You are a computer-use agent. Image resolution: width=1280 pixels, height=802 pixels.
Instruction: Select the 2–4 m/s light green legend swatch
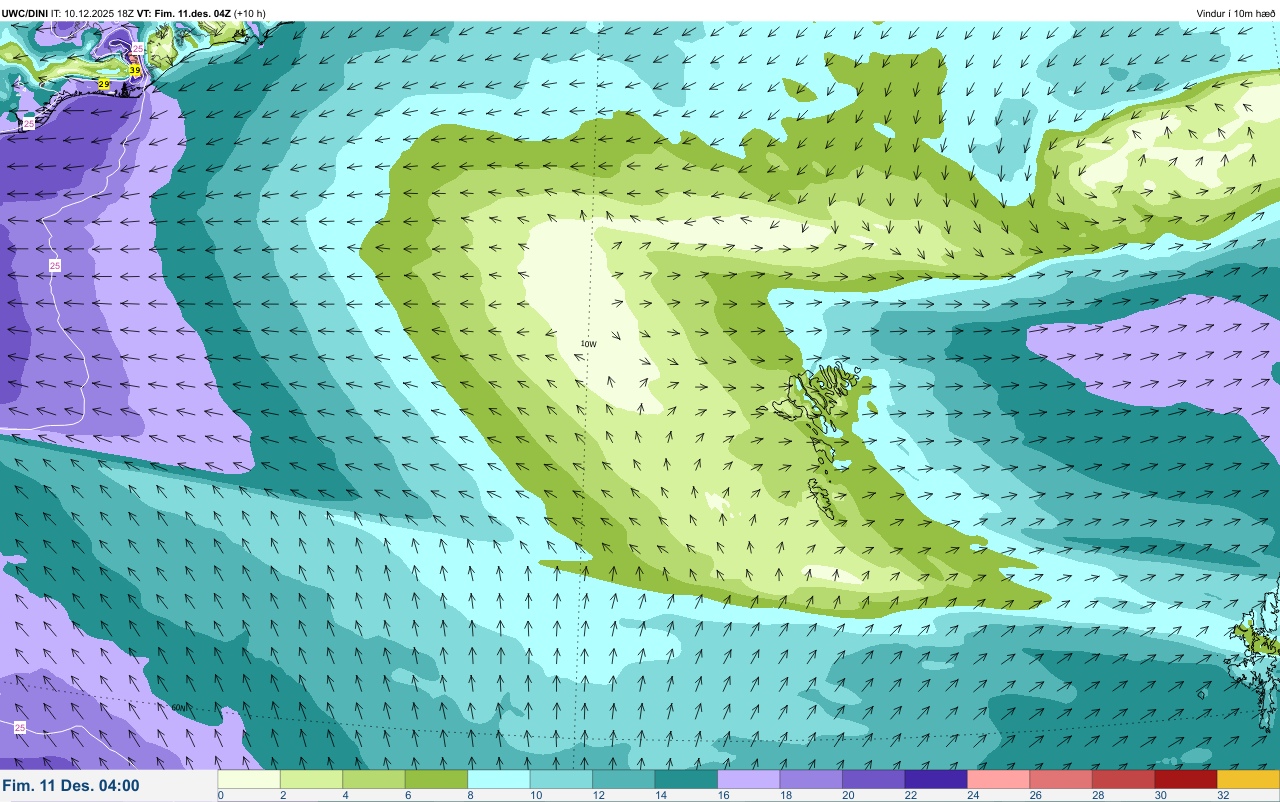[x=311, y=779]
